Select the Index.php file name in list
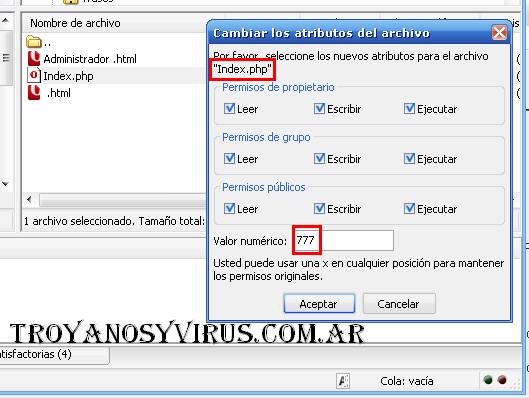This screenshot has width=529, height=398. click(x=68, y=76)
